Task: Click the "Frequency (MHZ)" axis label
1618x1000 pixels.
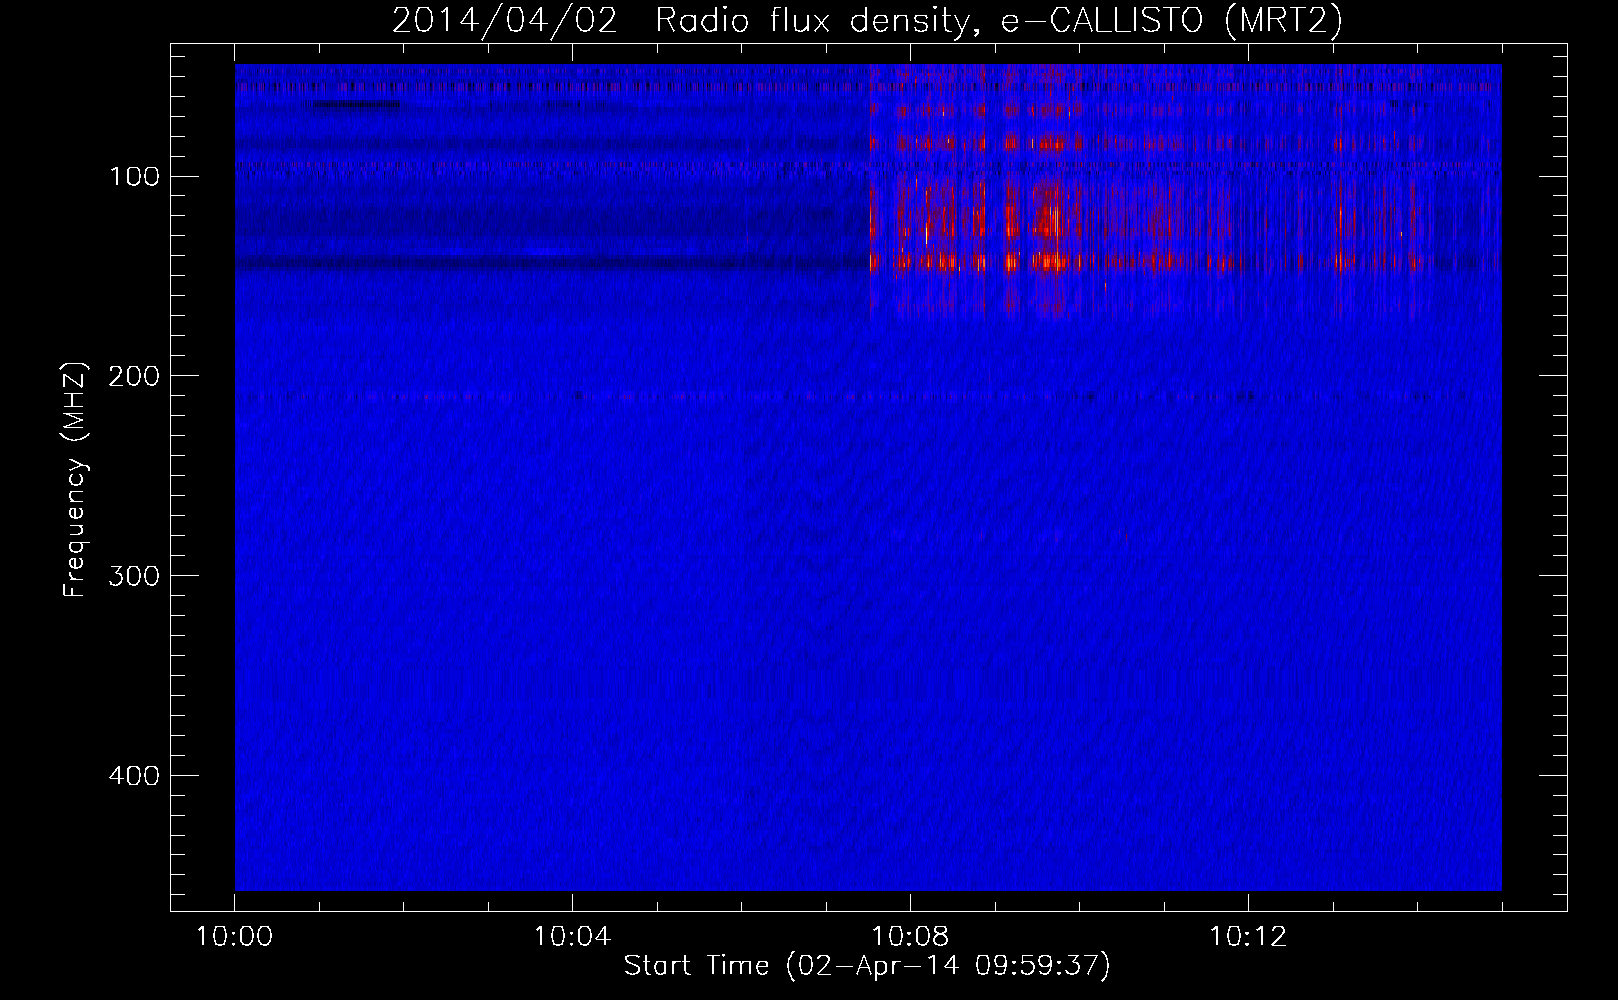Action: point(75,479)
